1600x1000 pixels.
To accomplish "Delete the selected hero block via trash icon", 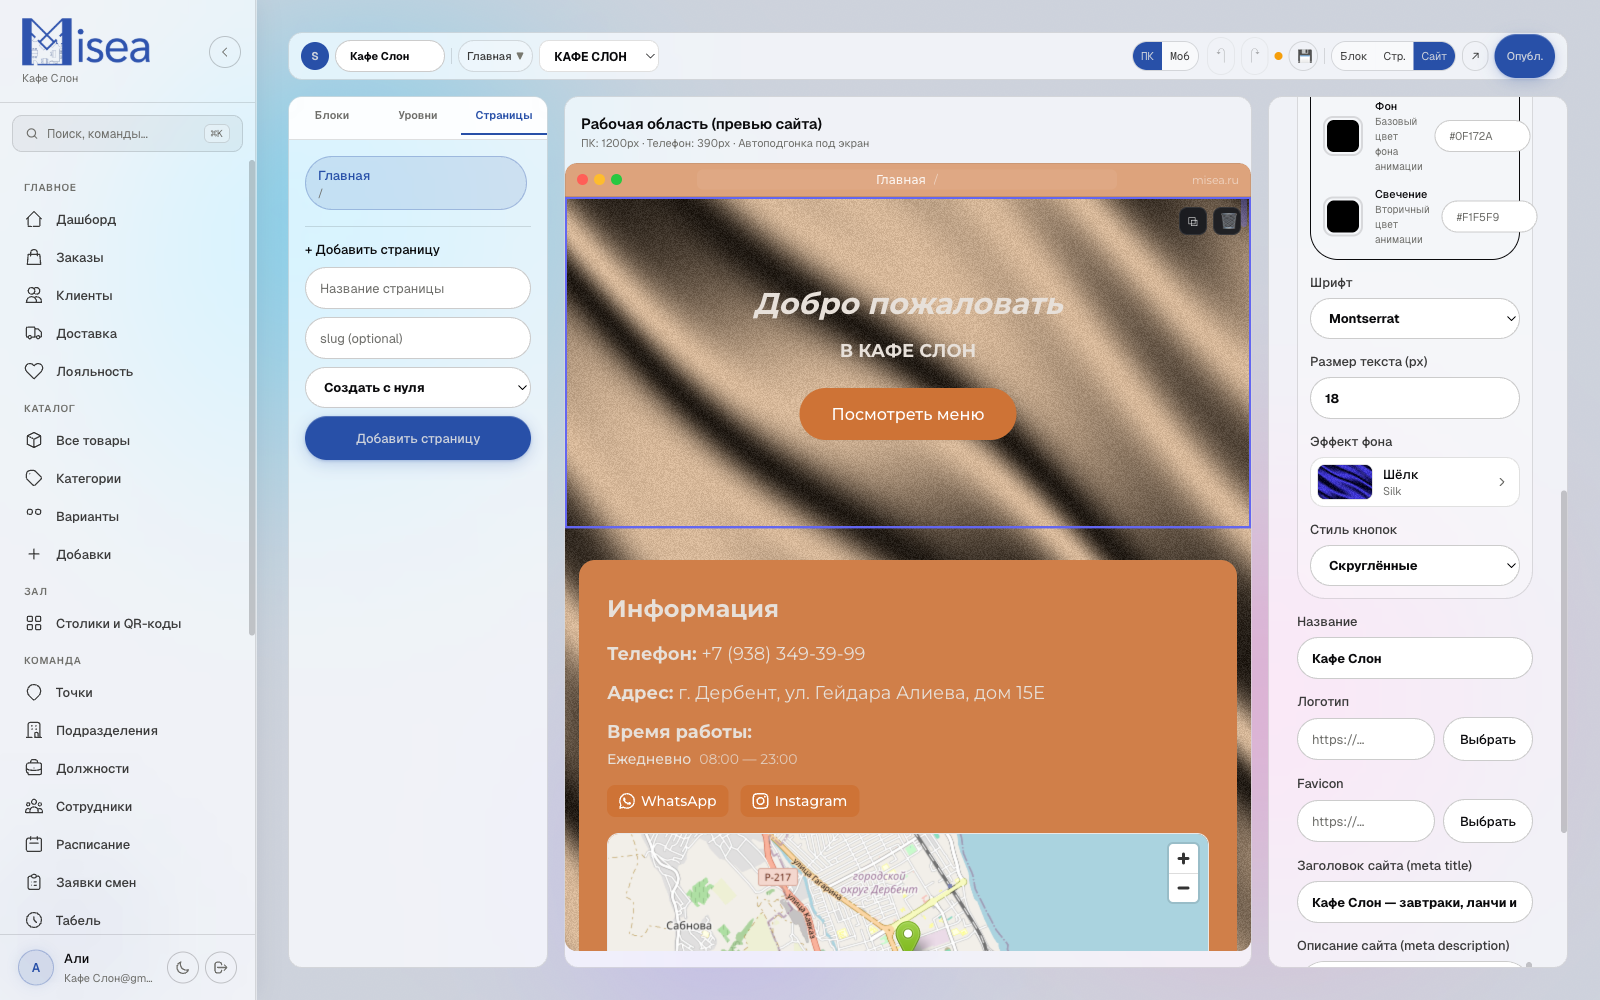I will point(1228,221).
